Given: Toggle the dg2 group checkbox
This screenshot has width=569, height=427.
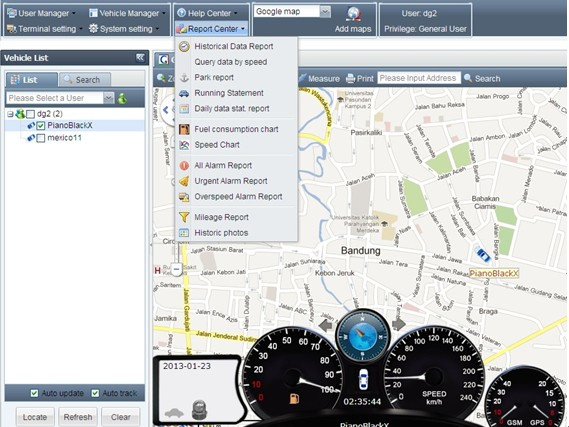Looking at the screenshot, I should tap(30, 114).
